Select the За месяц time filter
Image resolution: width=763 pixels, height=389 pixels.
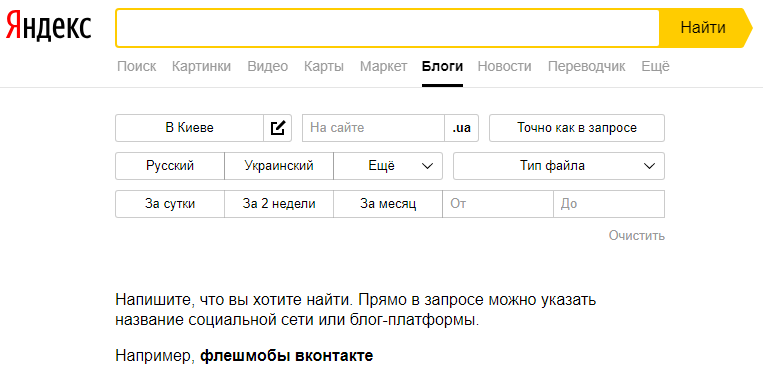[x=388, y=204]
